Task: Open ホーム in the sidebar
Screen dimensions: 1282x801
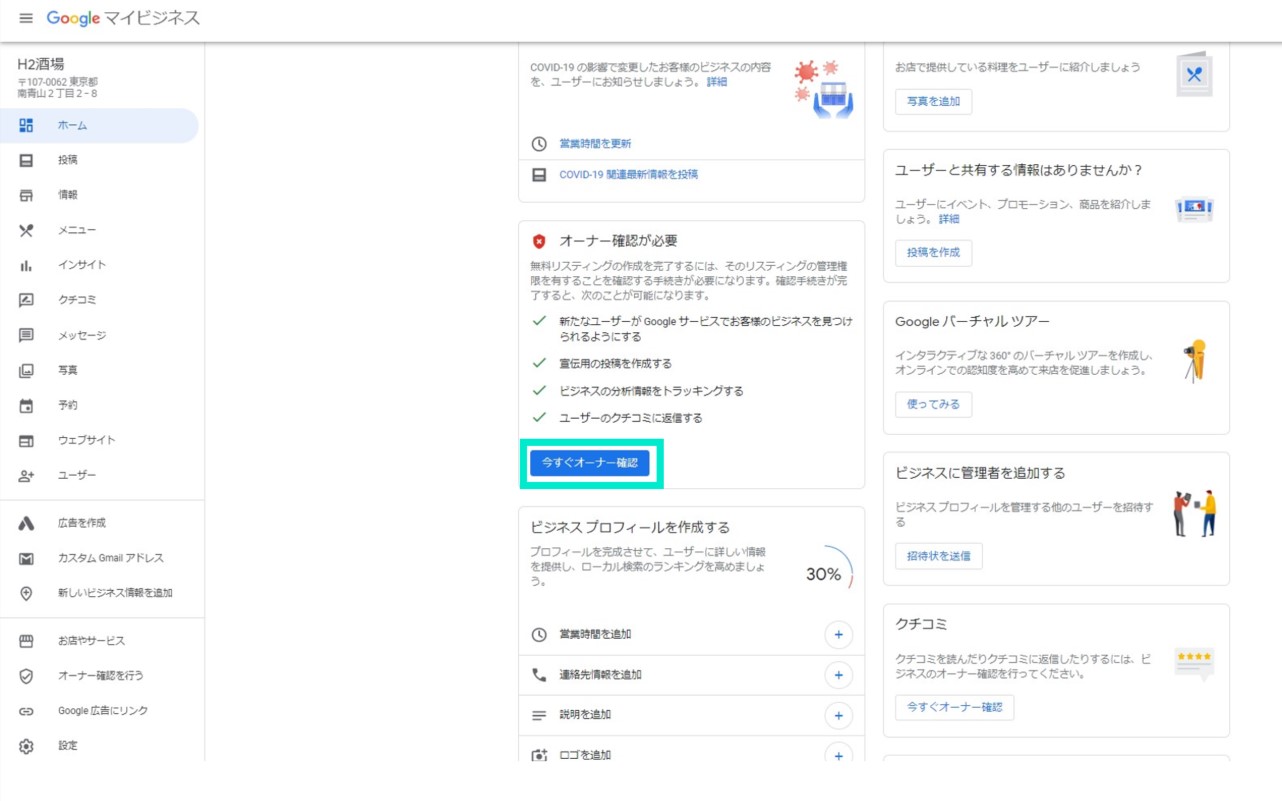Action: click(99, 125)
